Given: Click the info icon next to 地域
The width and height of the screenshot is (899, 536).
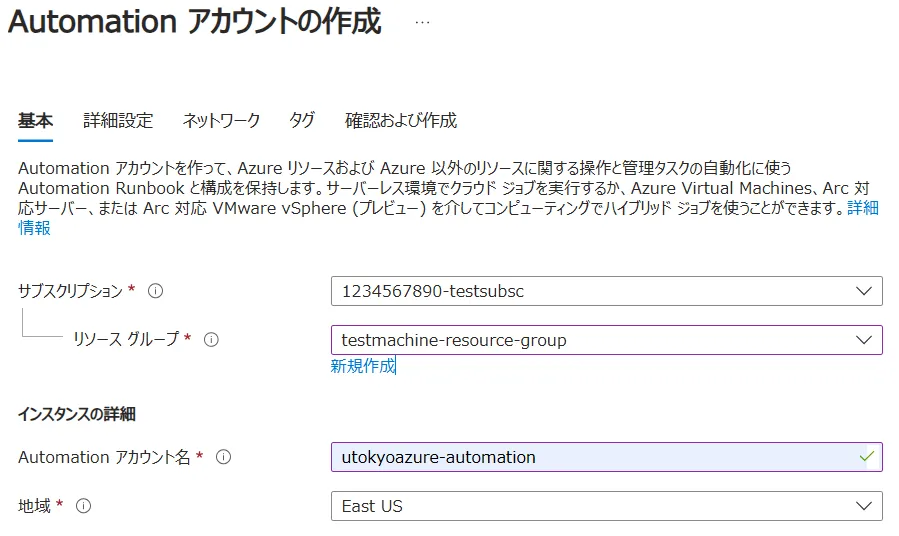Looking at the screenshot, I should (x=84, y=506).
